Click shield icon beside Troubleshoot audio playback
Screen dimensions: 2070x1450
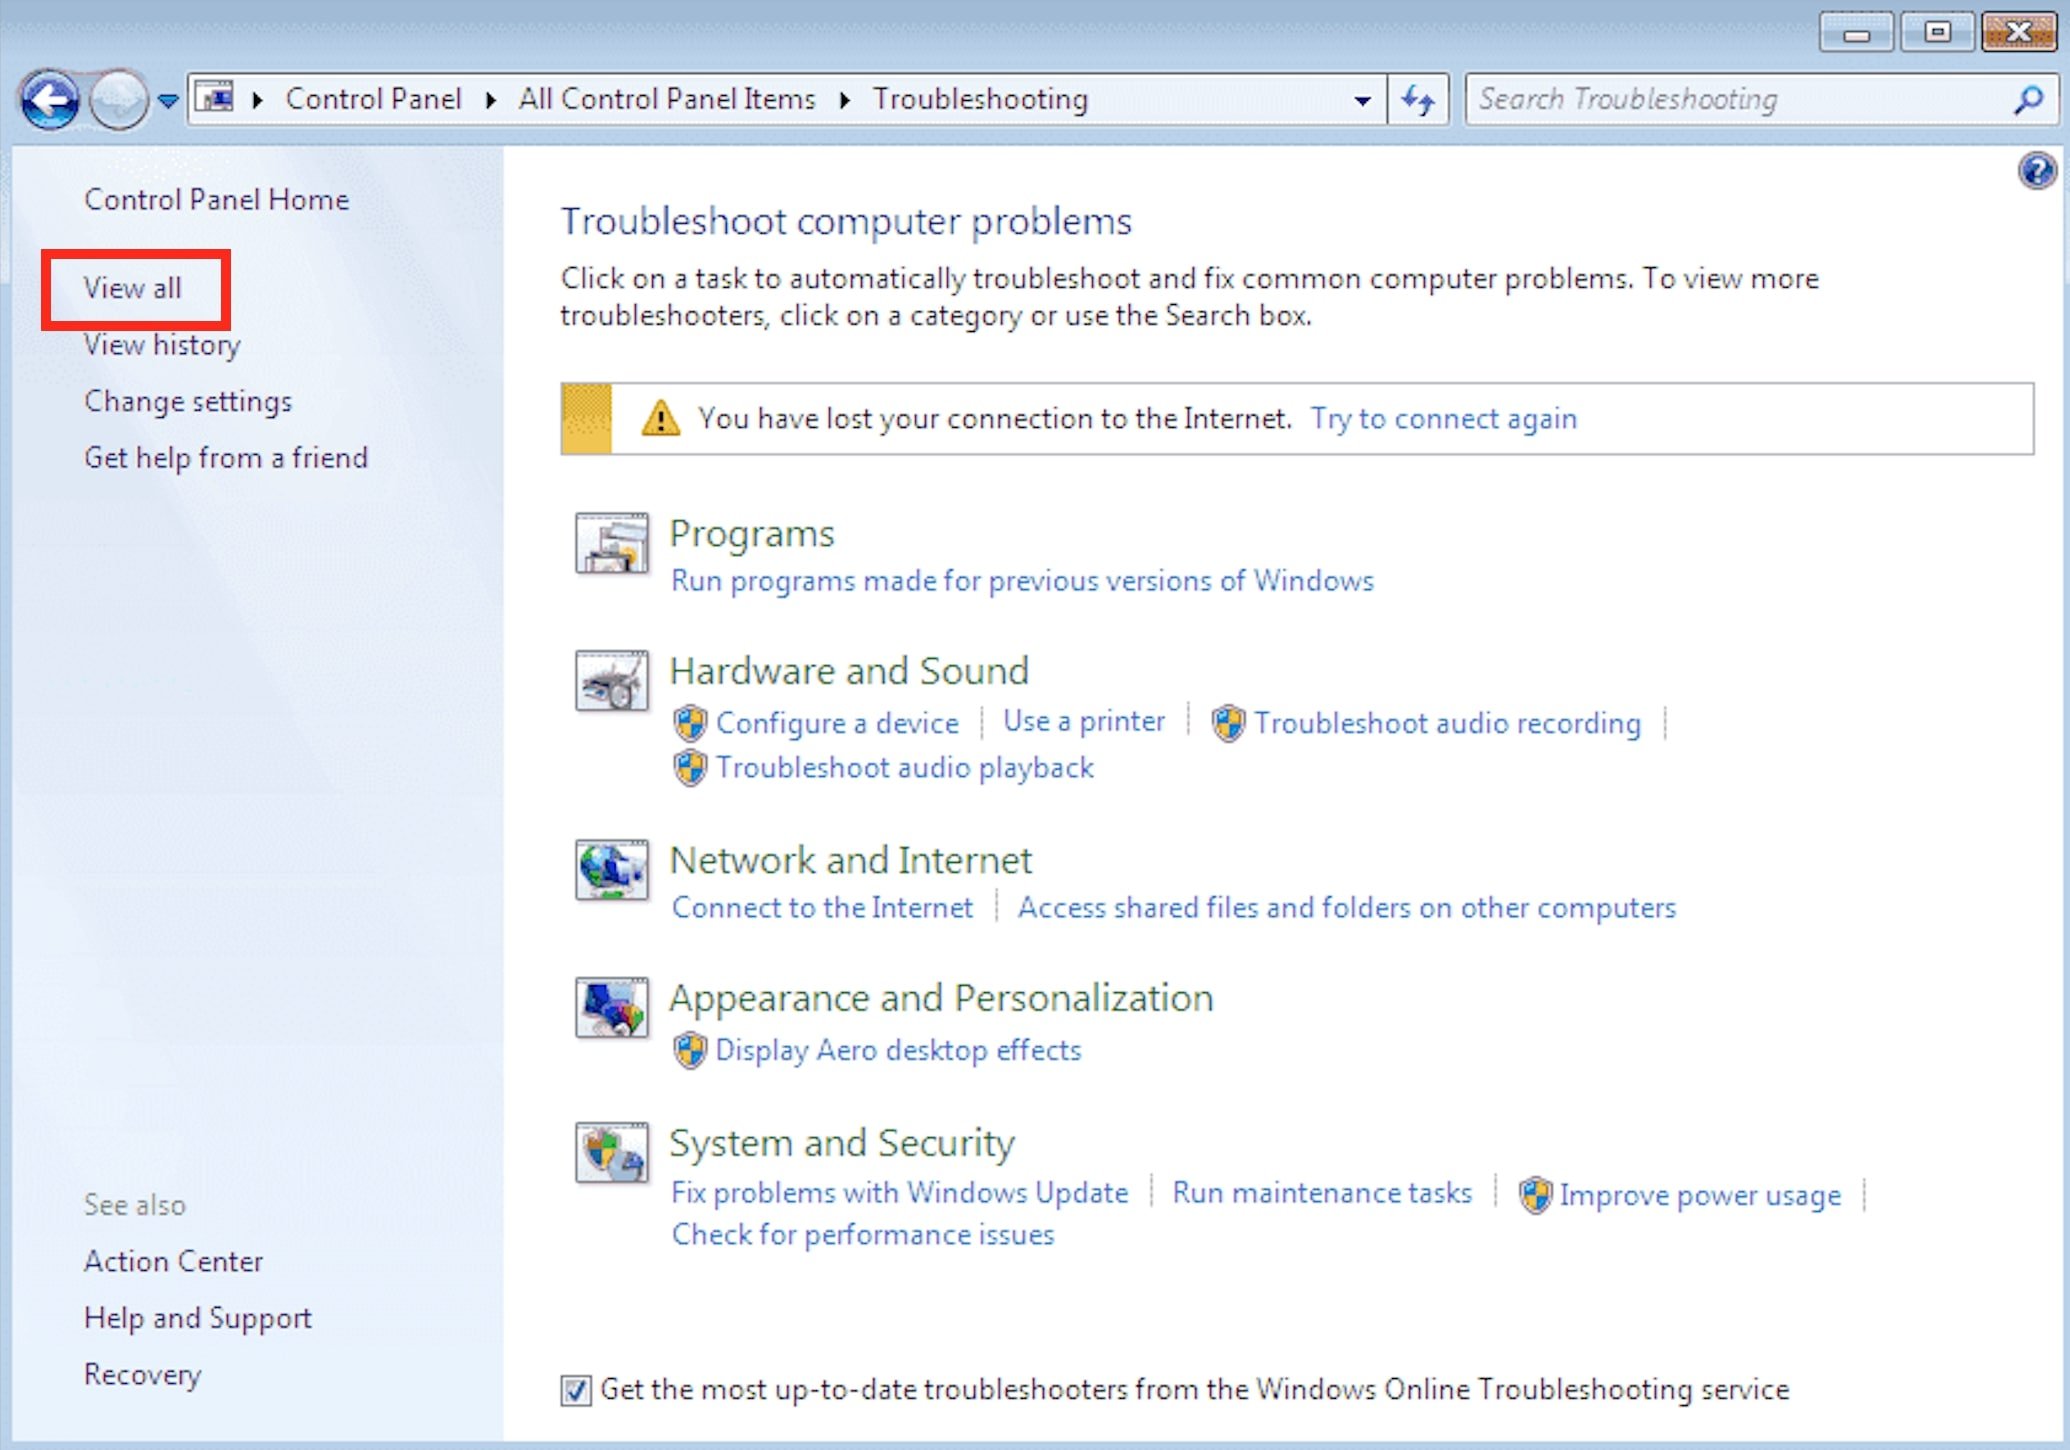(690, 768)
